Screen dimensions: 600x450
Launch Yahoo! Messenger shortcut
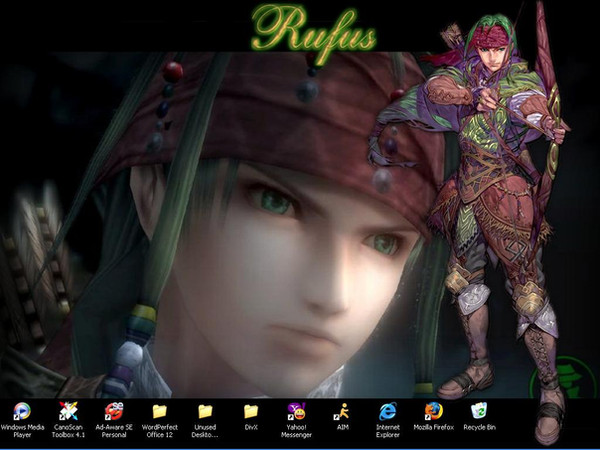pos(297,411)
